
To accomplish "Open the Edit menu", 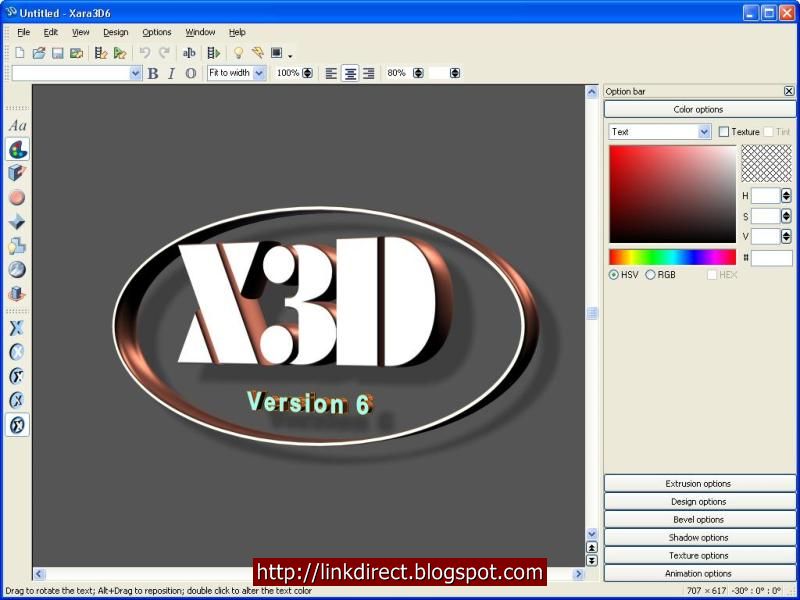I will point(51,32).
